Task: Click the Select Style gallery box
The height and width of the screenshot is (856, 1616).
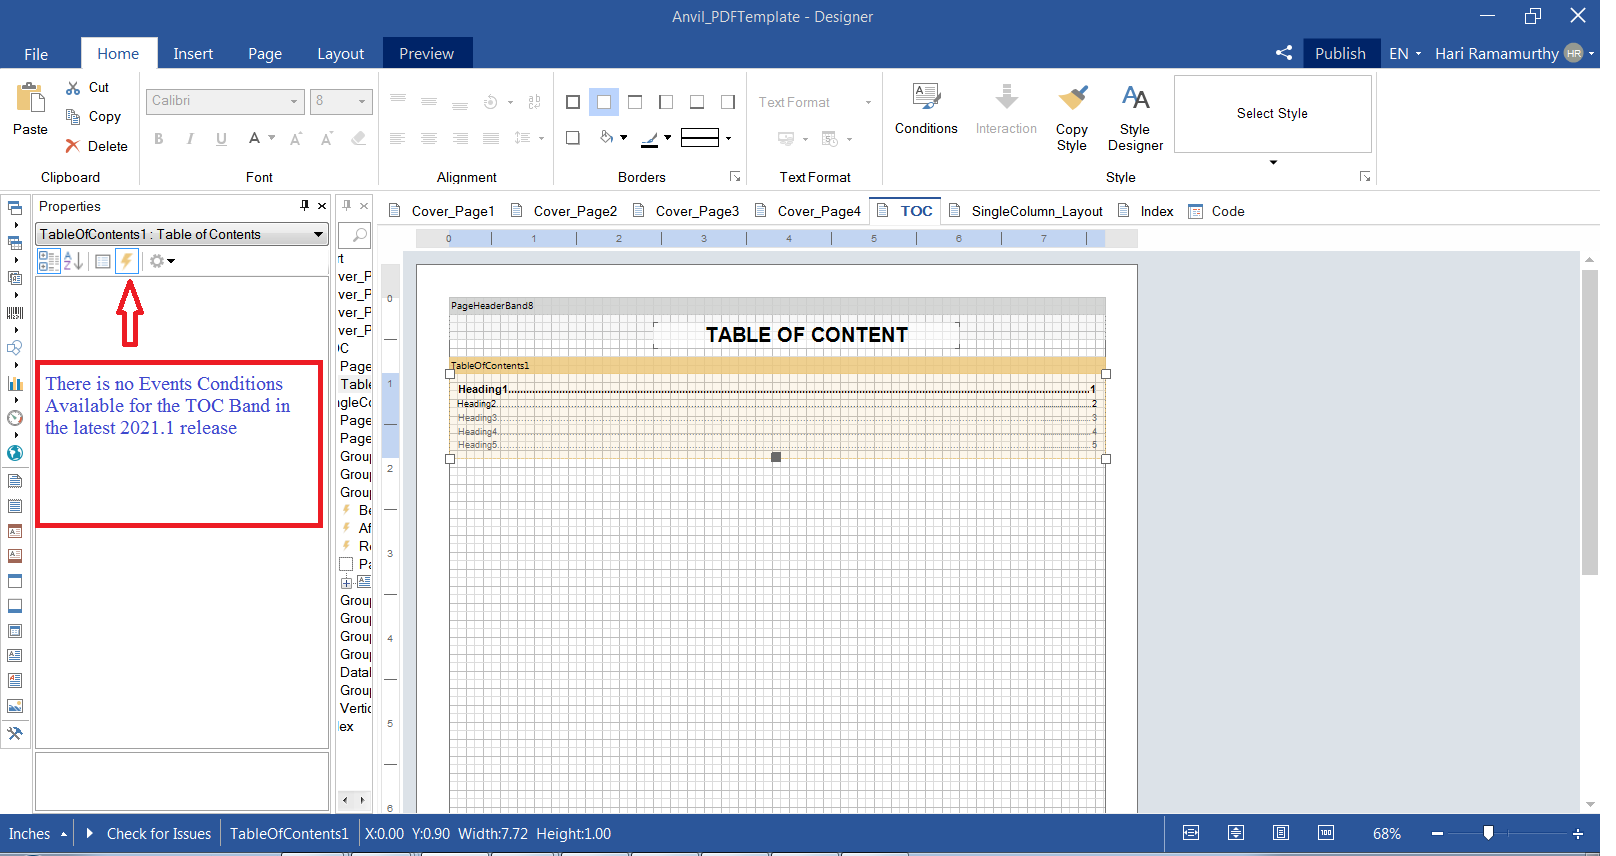Action: click(1271, 114)
